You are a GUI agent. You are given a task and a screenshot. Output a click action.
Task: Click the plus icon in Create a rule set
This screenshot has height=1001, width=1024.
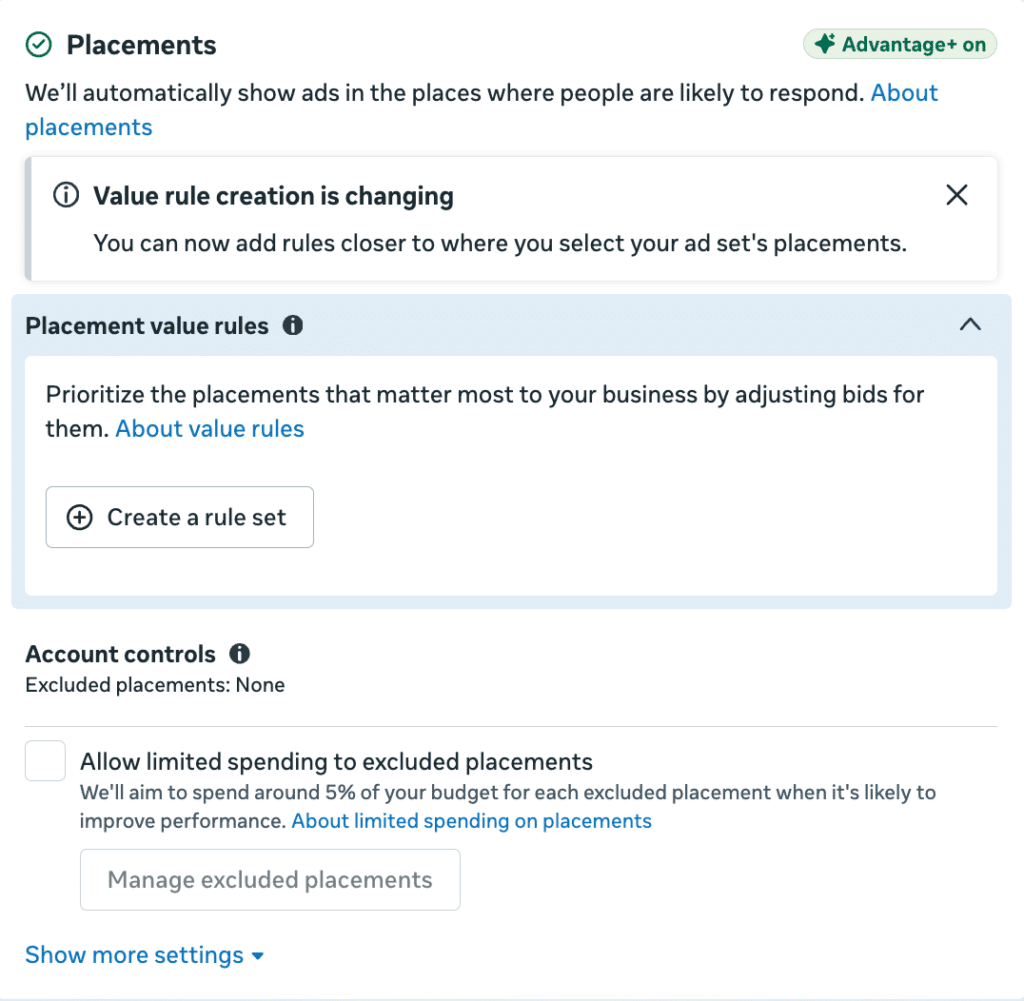click(80, 517)
